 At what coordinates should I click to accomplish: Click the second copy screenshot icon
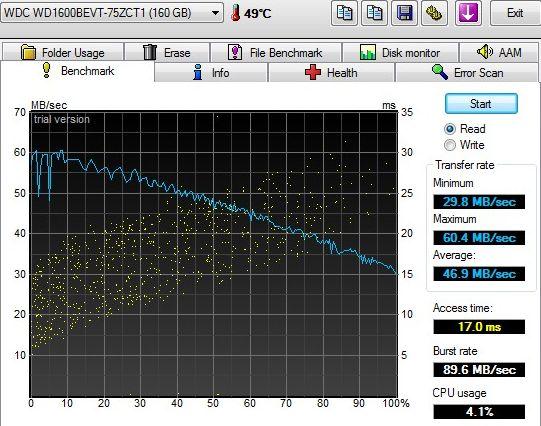pos(374,13)
